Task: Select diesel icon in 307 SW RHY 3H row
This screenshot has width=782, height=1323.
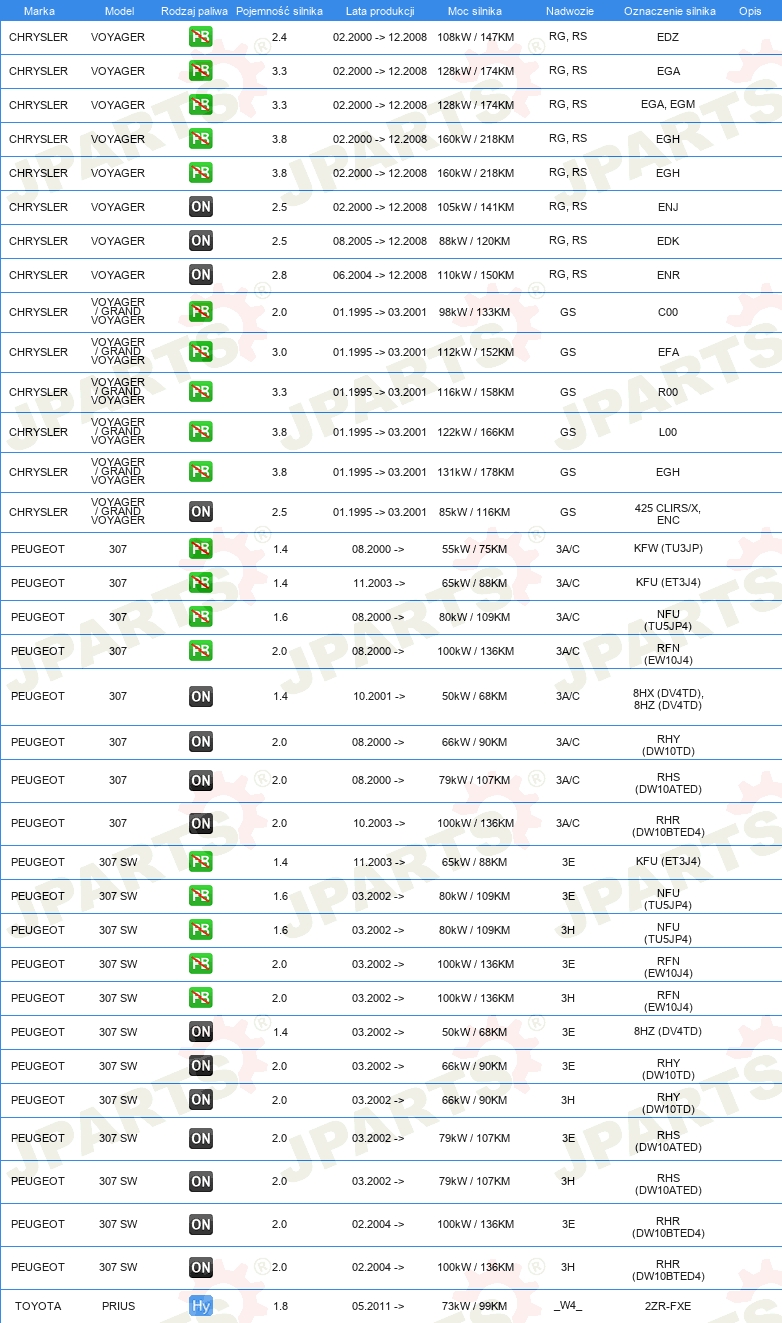Action: [201, 1100]
